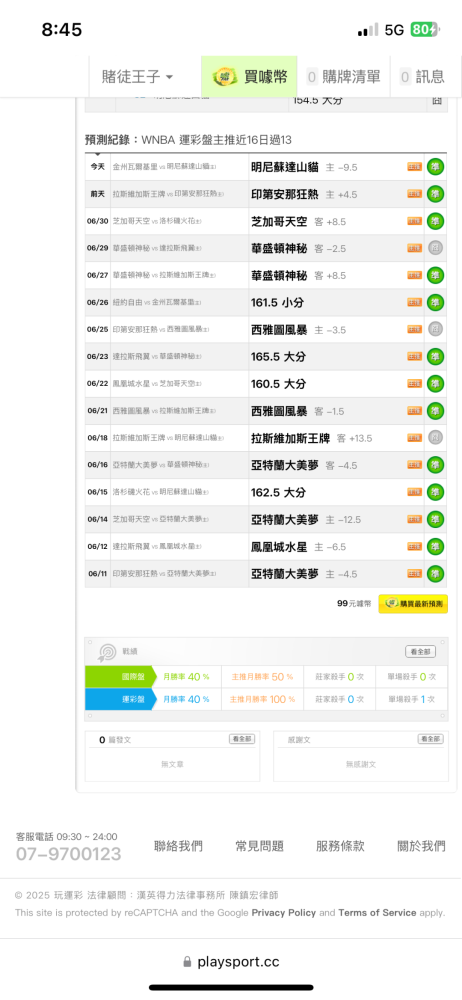Click green 準 icon on 明尼蘇達山貓 row
Image resolution: width=462 pixels, height=1000 pixels.
click(x=436, y=167)
